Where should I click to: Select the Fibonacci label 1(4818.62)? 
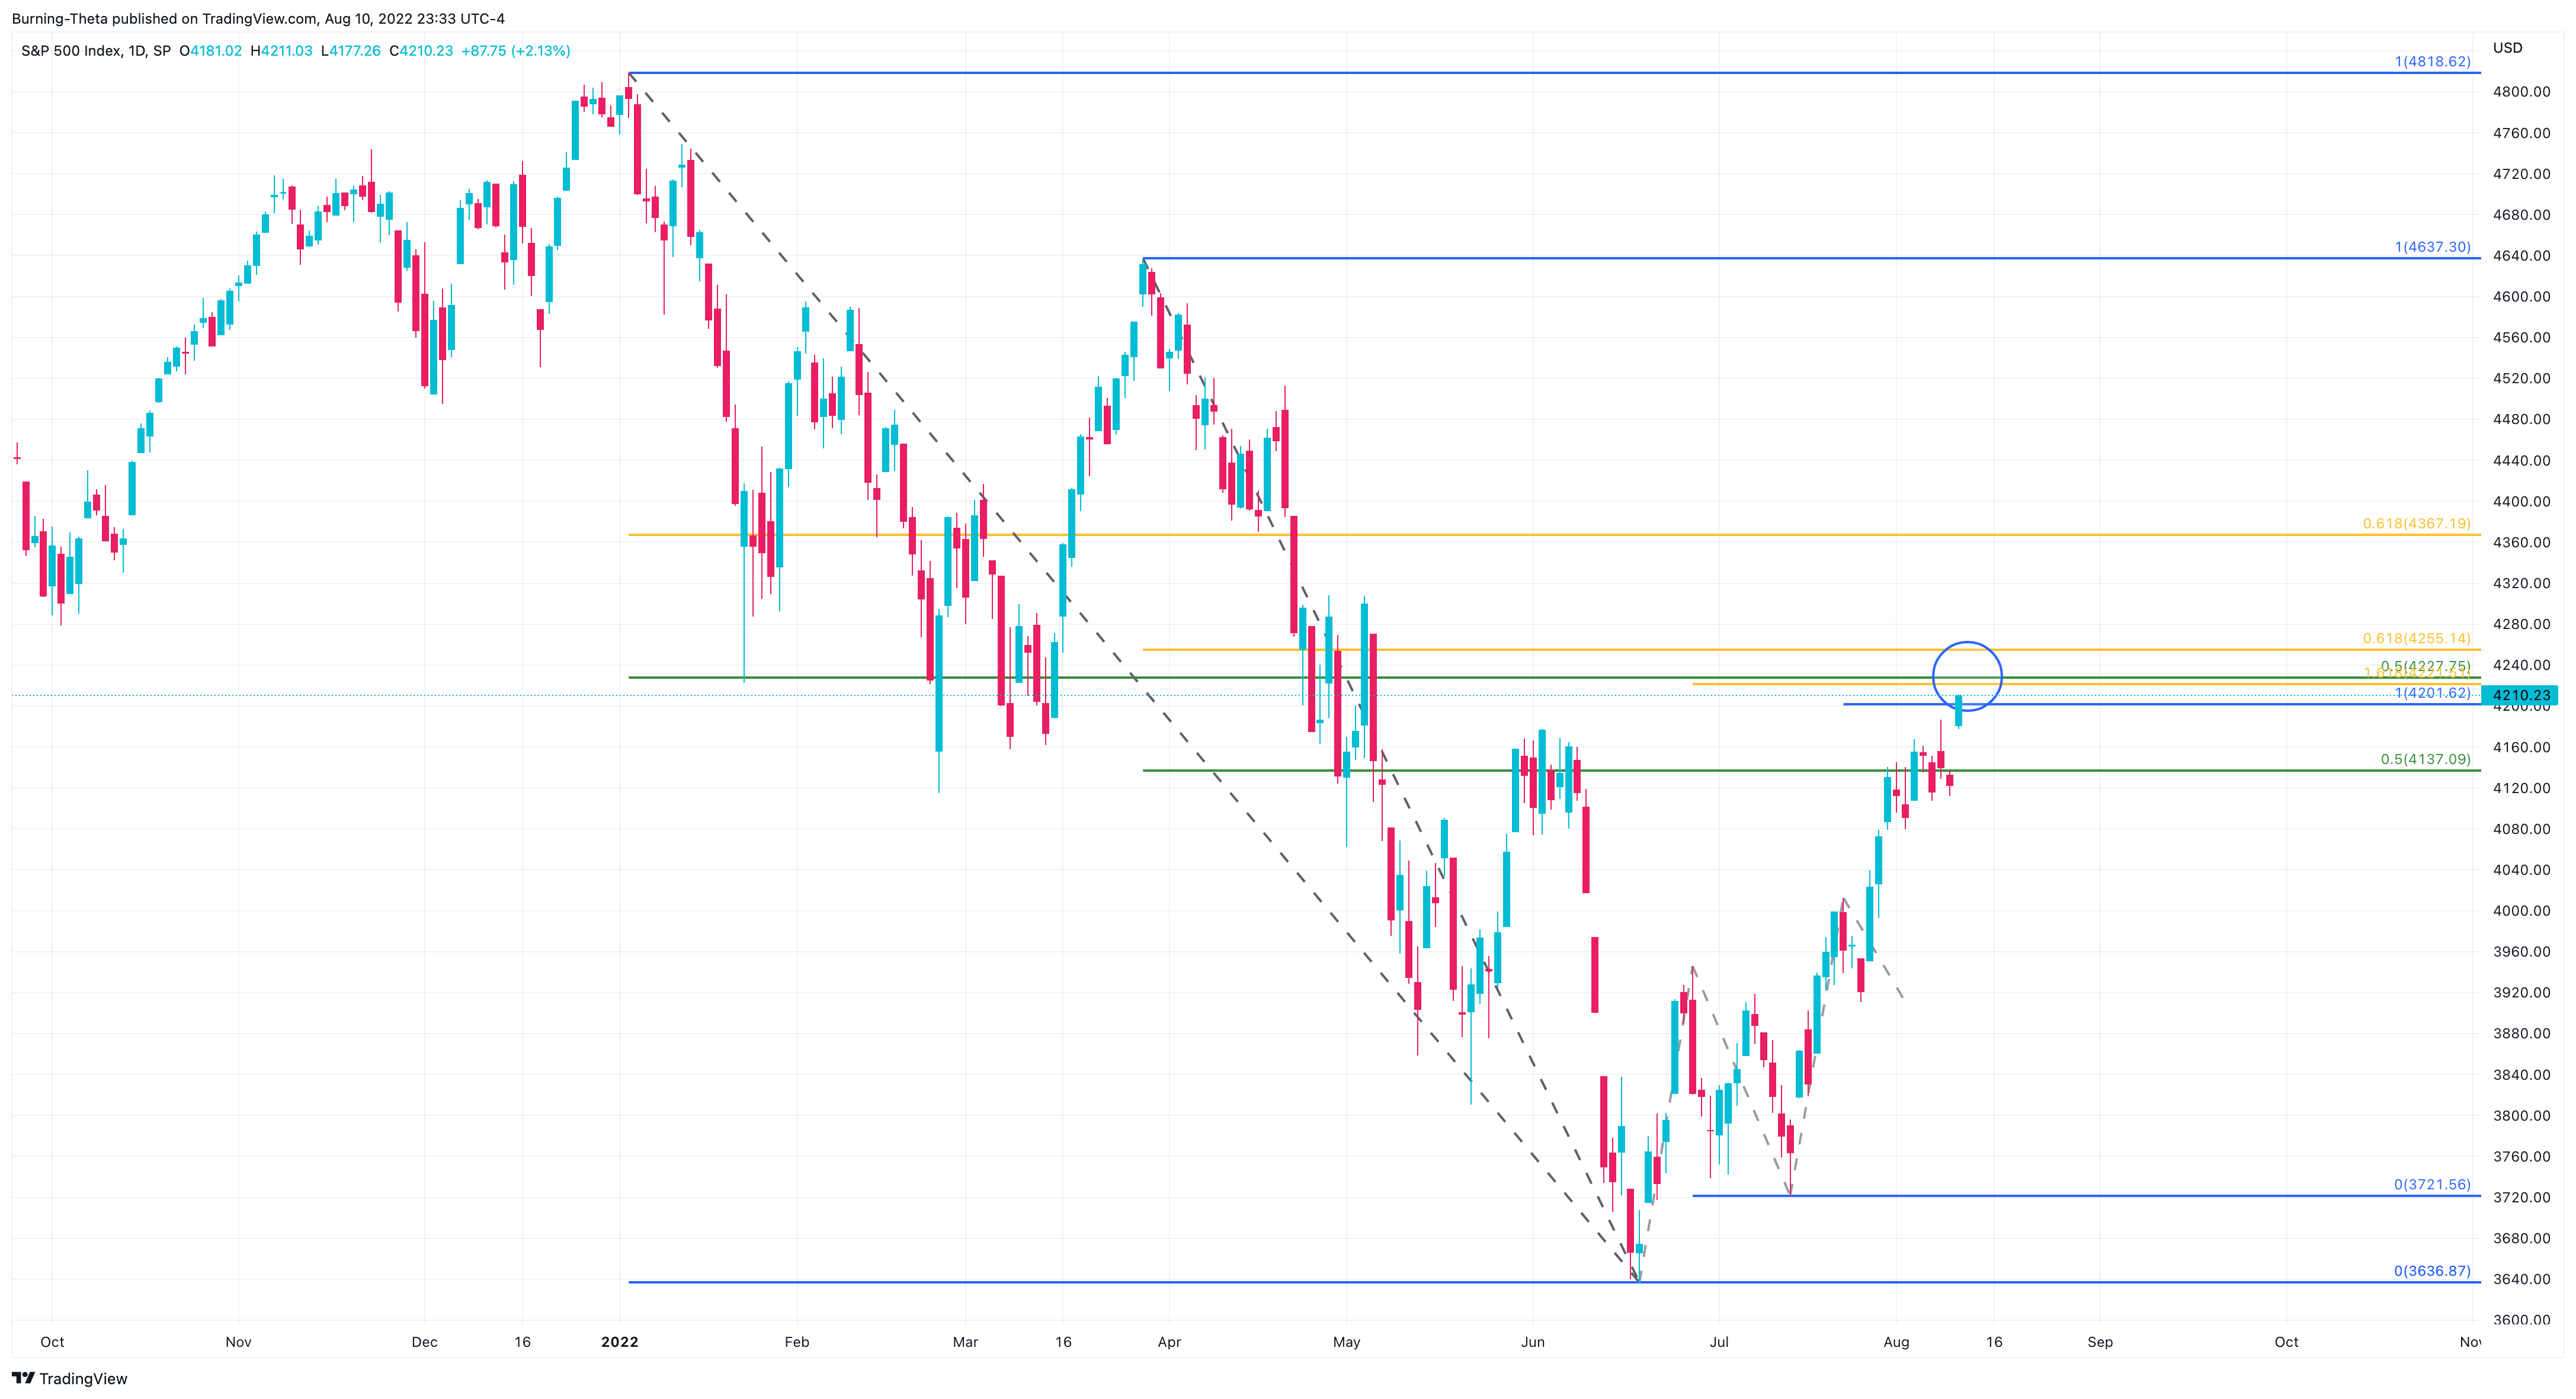(x=2432, y=61)
